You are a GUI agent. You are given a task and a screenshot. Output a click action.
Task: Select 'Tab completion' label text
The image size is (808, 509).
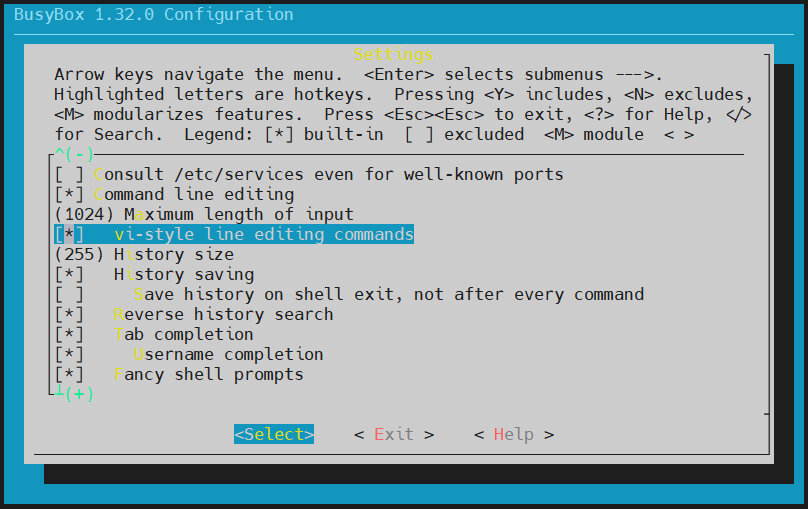click(183, 334)
